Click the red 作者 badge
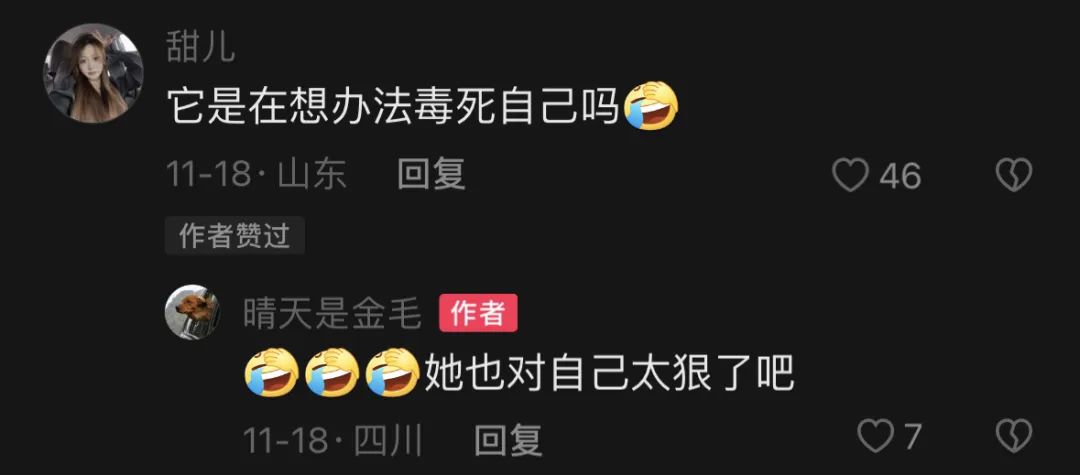 click(x=478, y=314)
